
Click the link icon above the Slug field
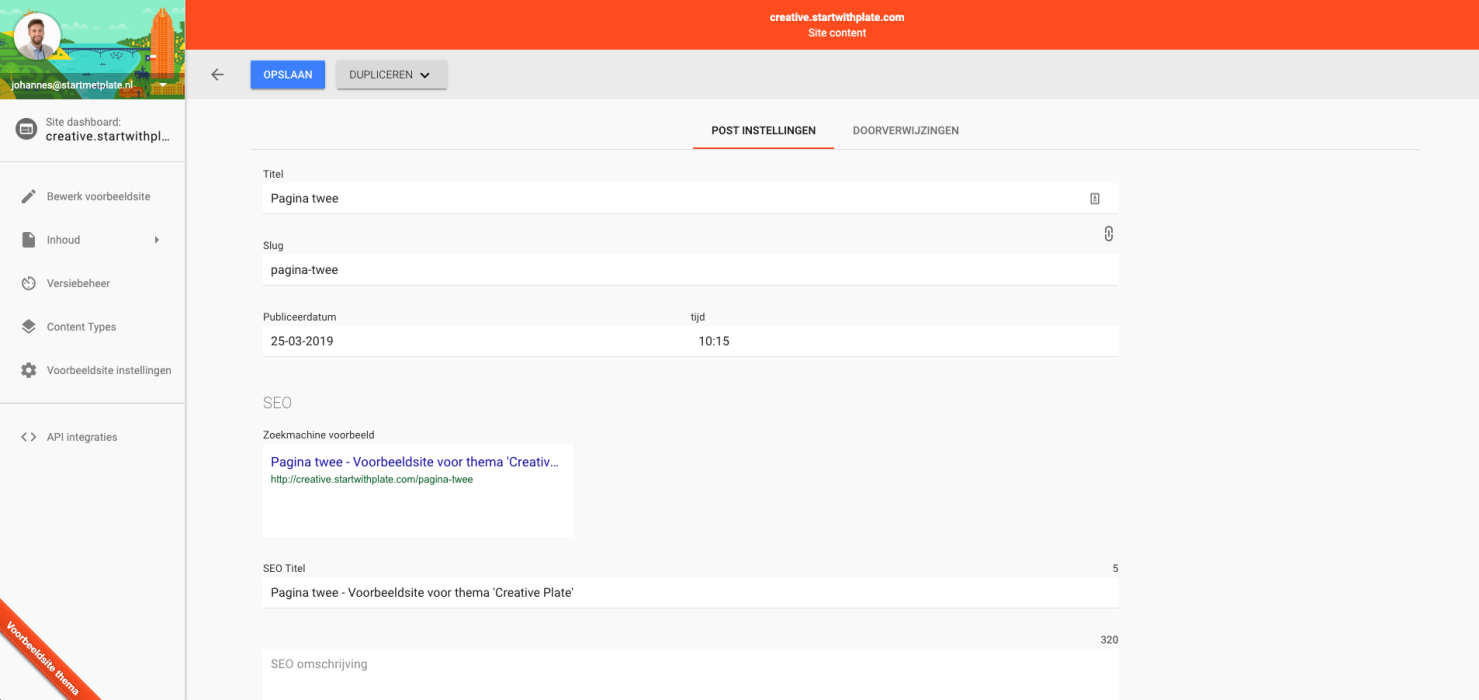tap(1108, 233)
